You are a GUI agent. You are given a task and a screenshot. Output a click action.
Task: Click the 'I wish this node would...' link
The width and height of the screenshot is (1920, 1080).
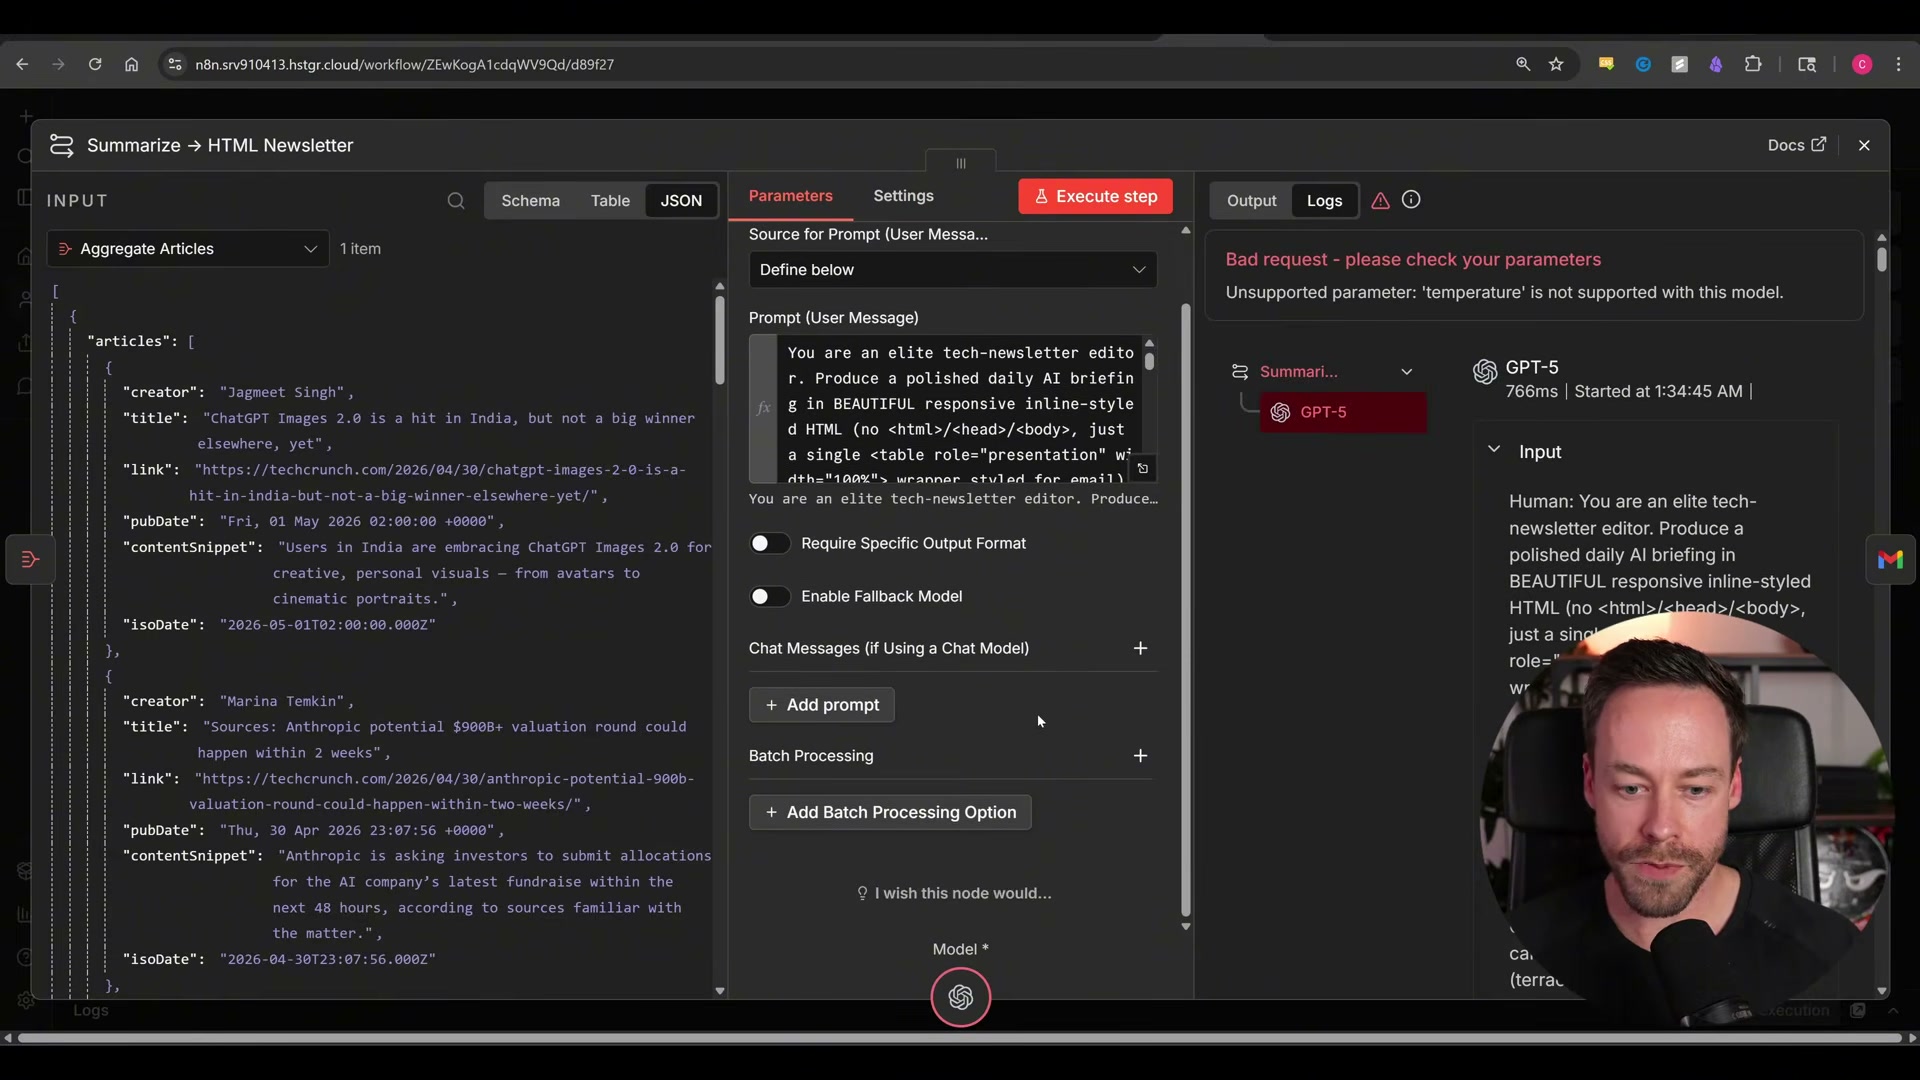coord(954,893)
